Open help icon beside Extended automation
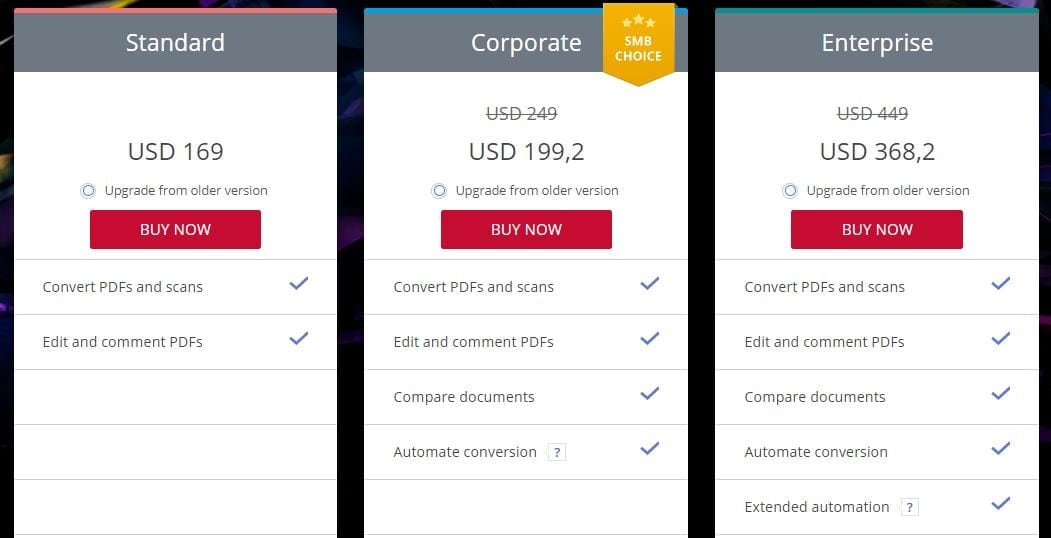Image resolution: width=1051 pixels, height=538 pixels. [909, 507]
